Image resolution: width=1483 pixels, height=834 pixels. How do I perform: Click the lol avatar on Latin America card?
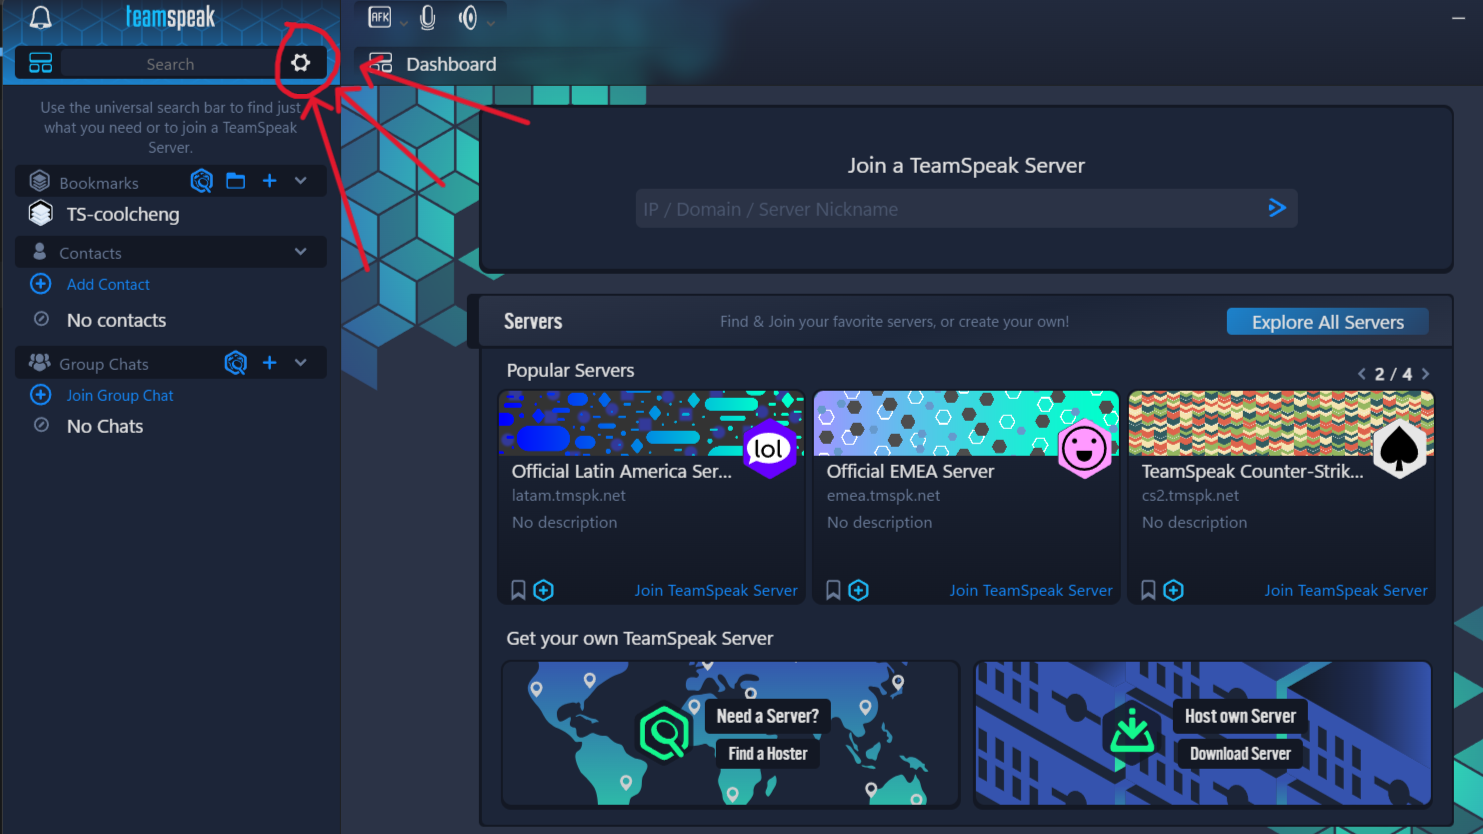click(x=769, y=448)
